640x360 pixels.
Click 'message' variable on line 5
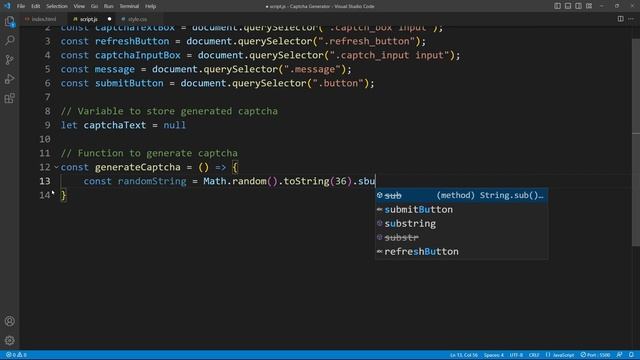coord(115,69)
